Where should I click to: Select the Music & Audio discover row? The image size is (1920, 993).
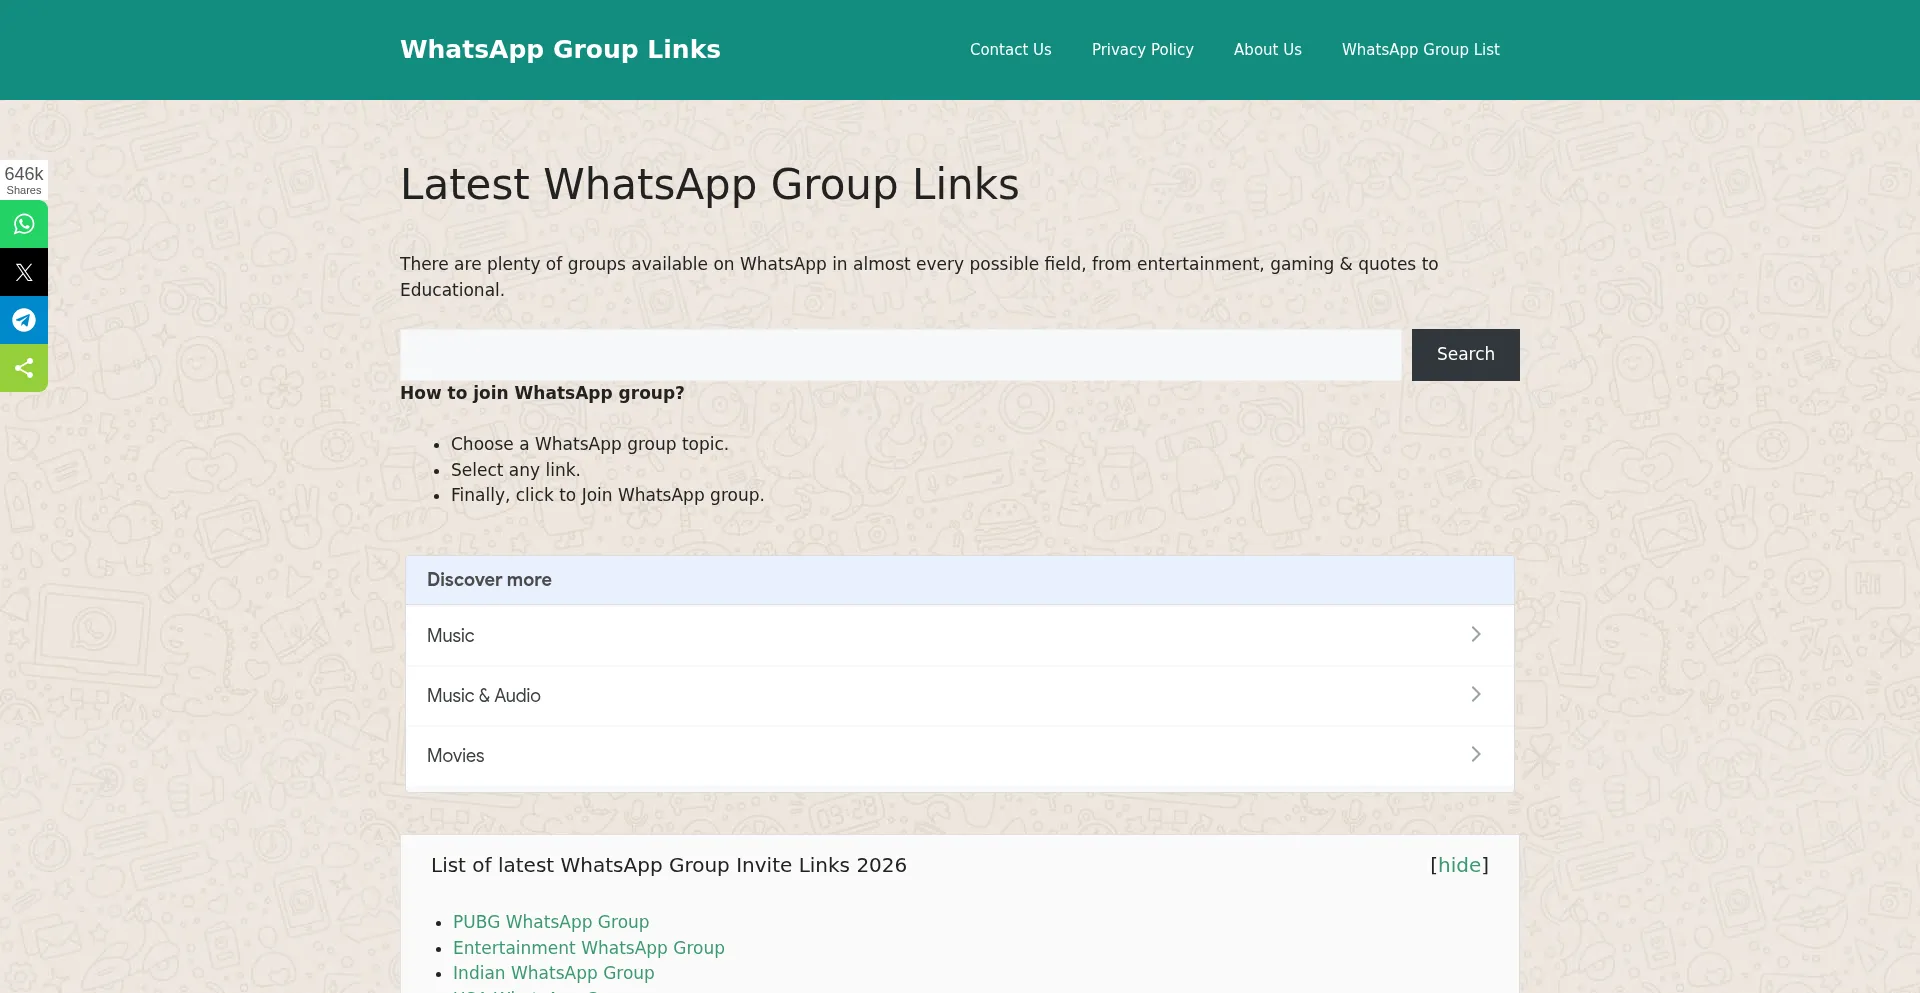(x=960, y=695)
